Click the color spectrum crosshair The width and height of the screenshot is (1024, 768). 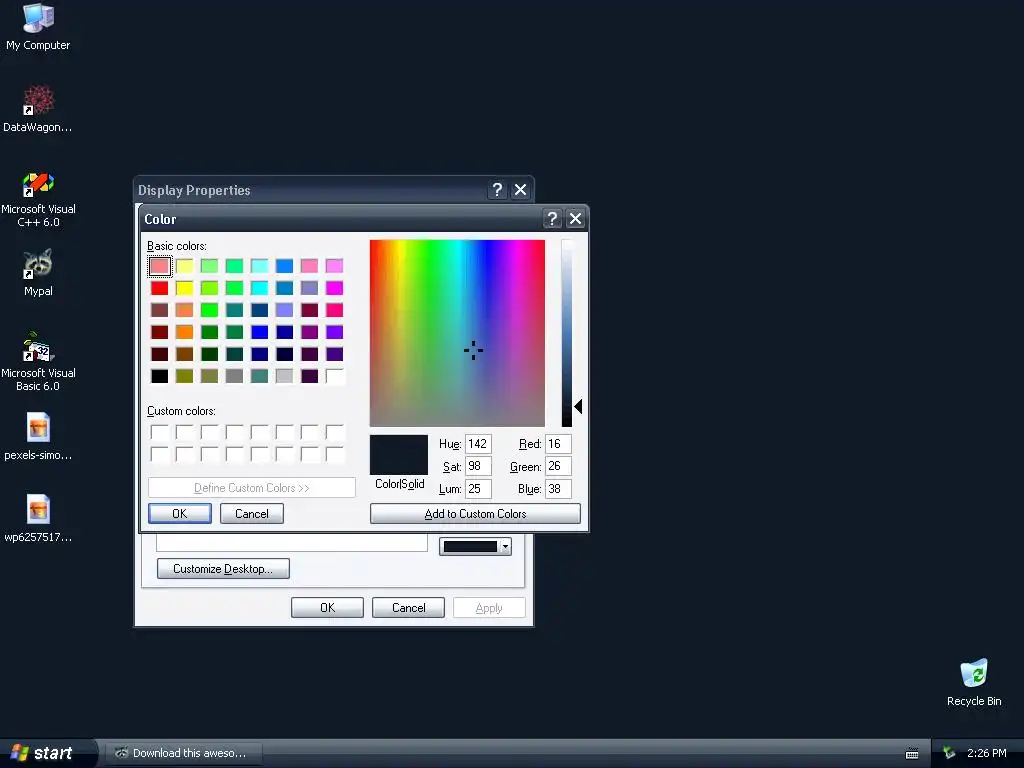[473, 350]
